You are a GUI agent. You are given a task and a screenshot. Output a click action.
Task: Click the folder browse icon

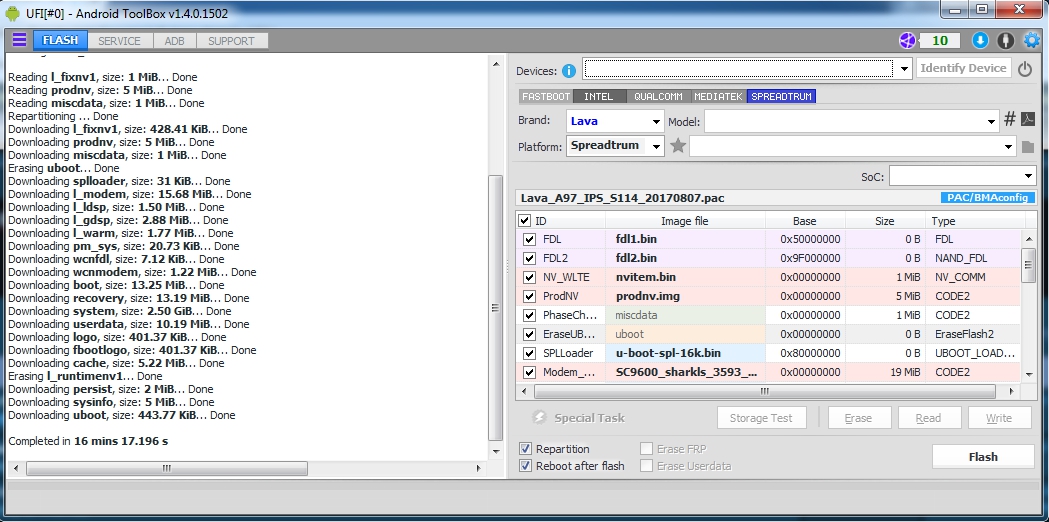[x=1028, y=147]
